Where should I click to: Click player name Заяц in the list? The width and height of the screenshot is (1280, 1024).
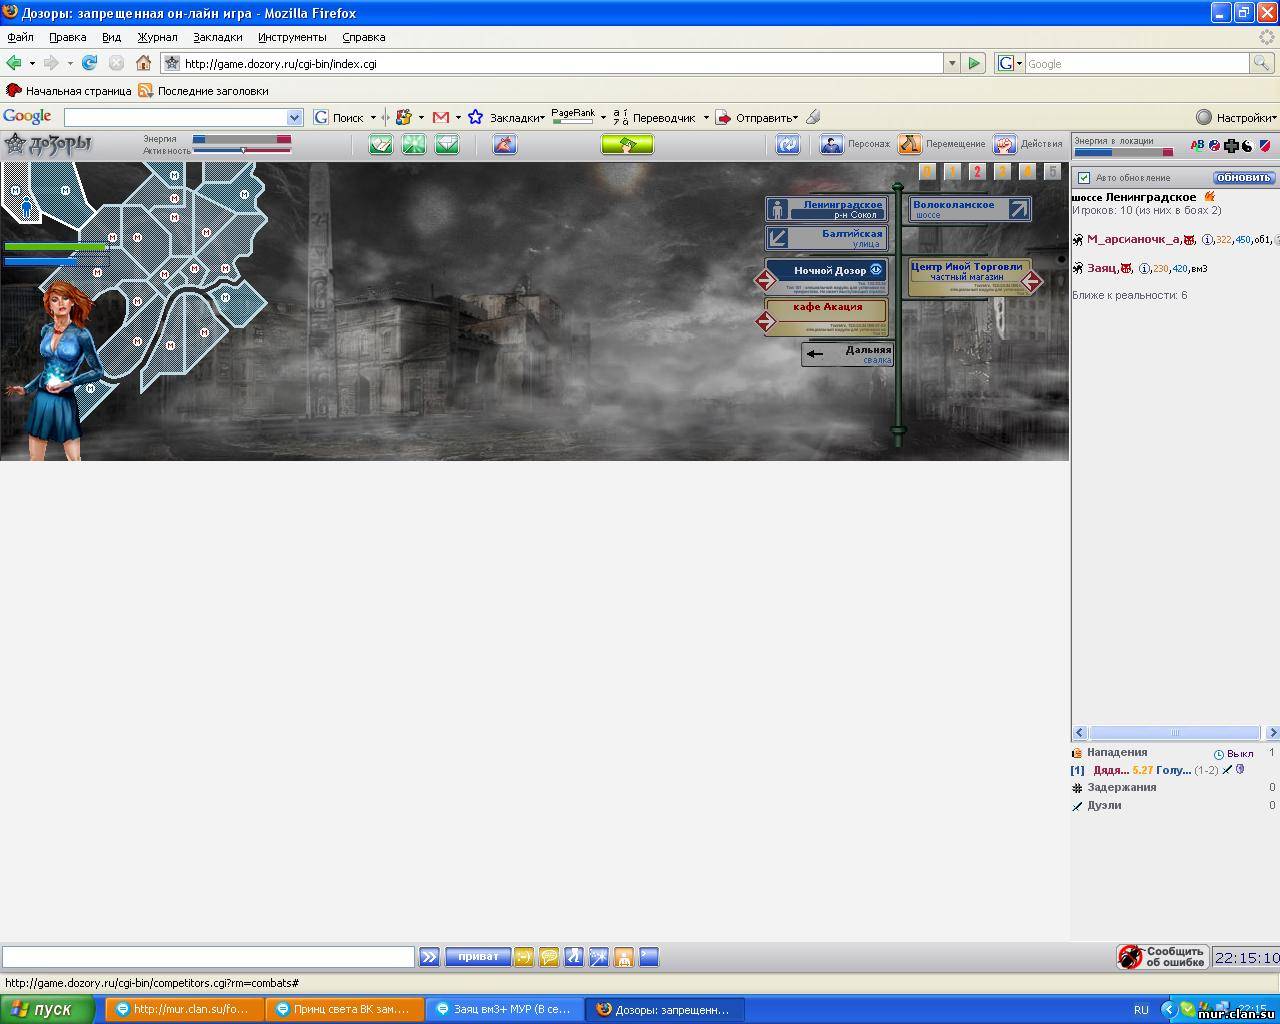(x=1101, y=268)
